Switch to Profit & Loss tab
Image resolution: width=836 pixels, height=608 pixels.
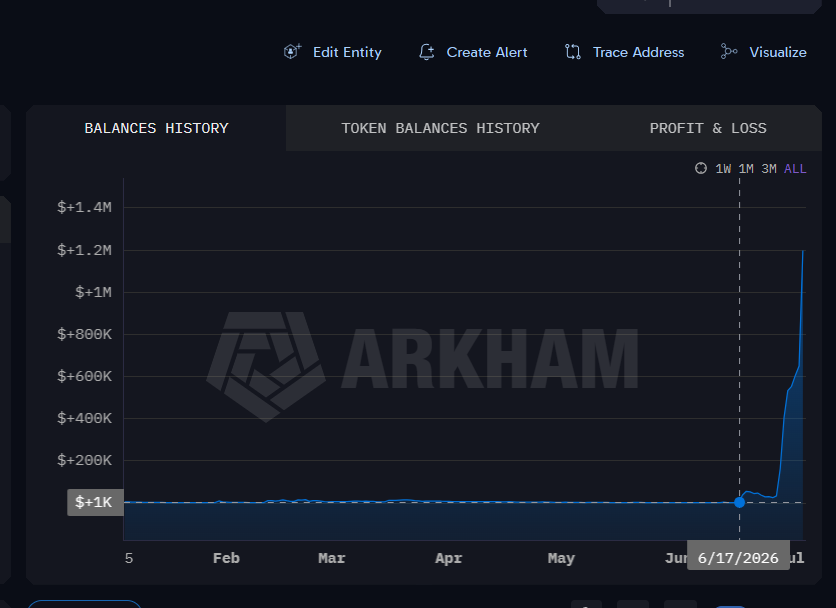click(x=708, y=128)
